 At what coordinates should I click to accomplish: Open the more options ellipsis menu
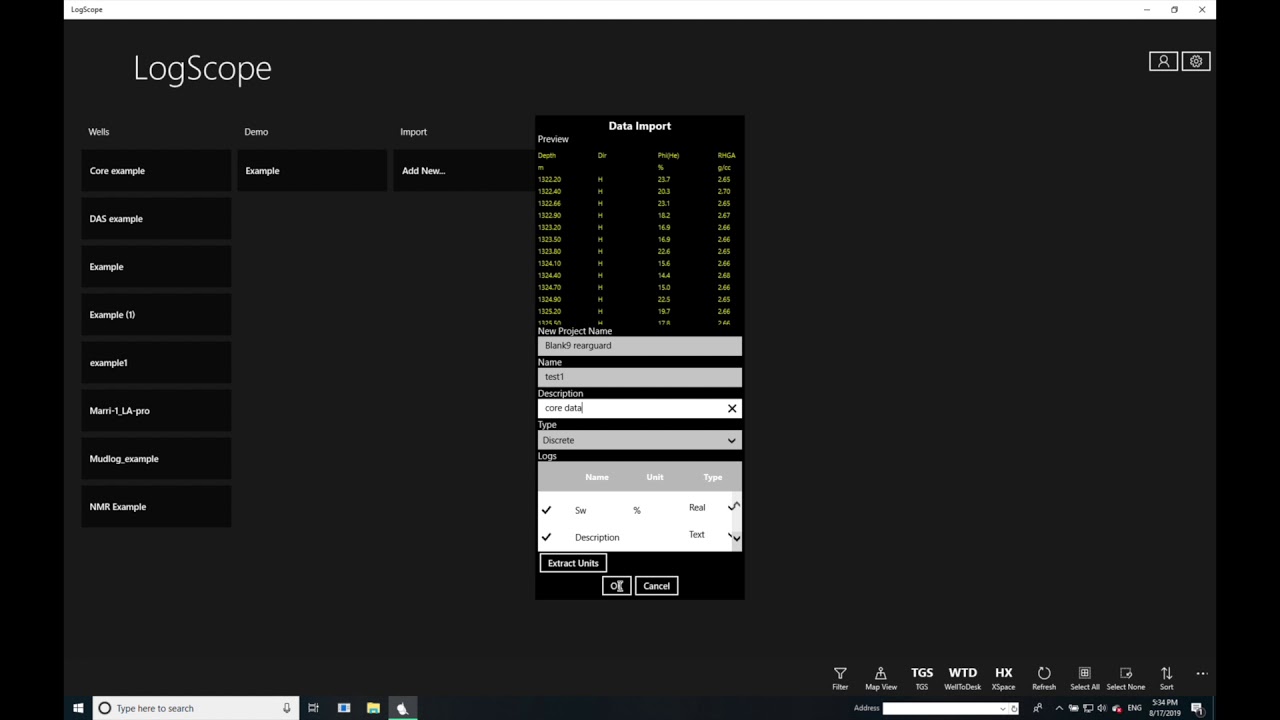click(1202, 674)
